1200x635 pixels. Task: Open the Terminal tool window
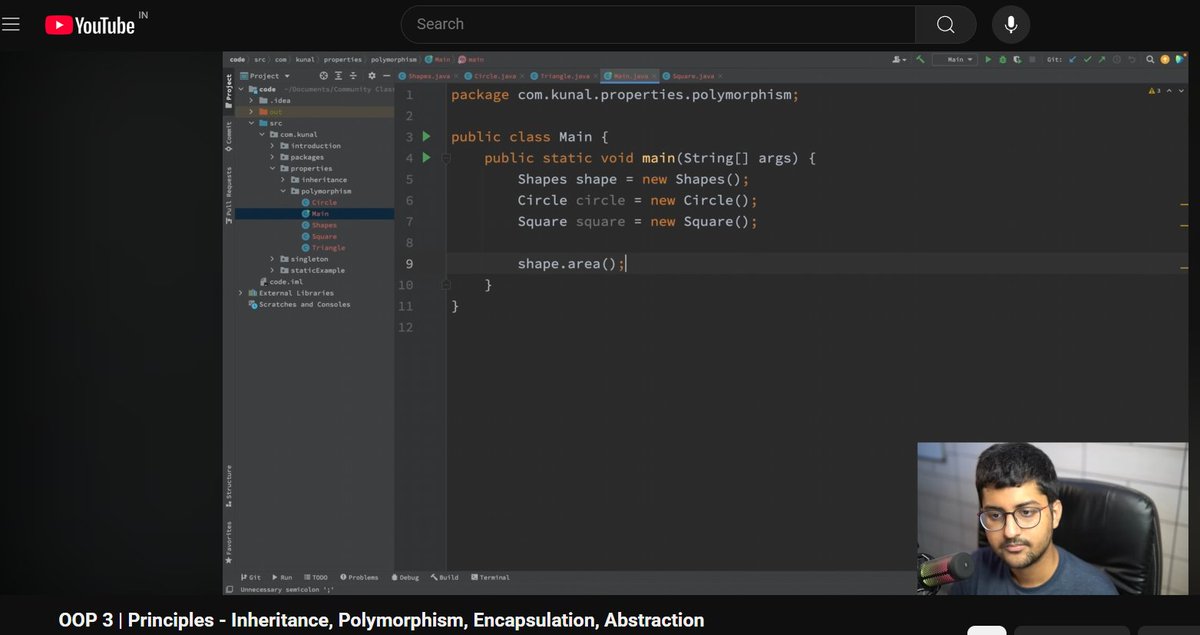click(491, 577)
